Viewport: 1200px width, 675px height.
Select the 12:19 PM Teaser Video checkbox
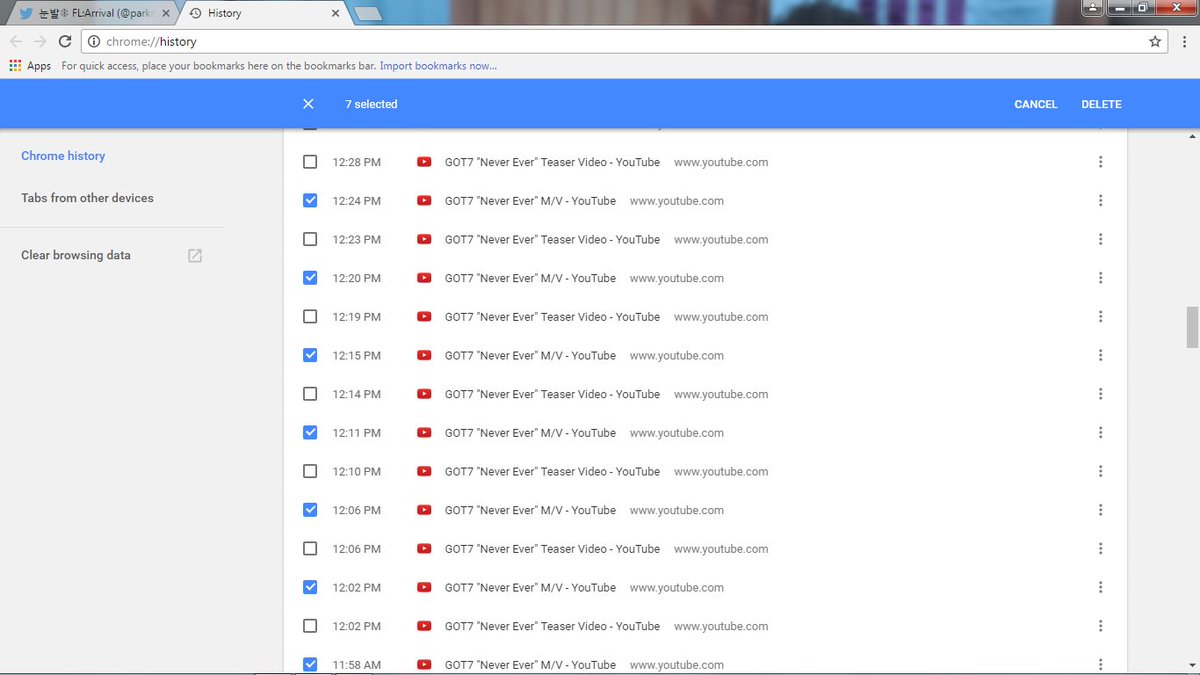coord(310,317)
